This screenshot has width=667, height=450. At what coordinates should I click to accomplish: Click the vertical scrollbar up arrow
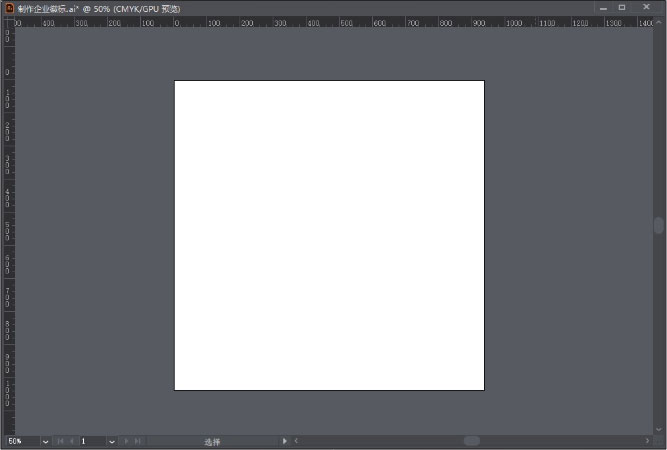pos(659,21)
